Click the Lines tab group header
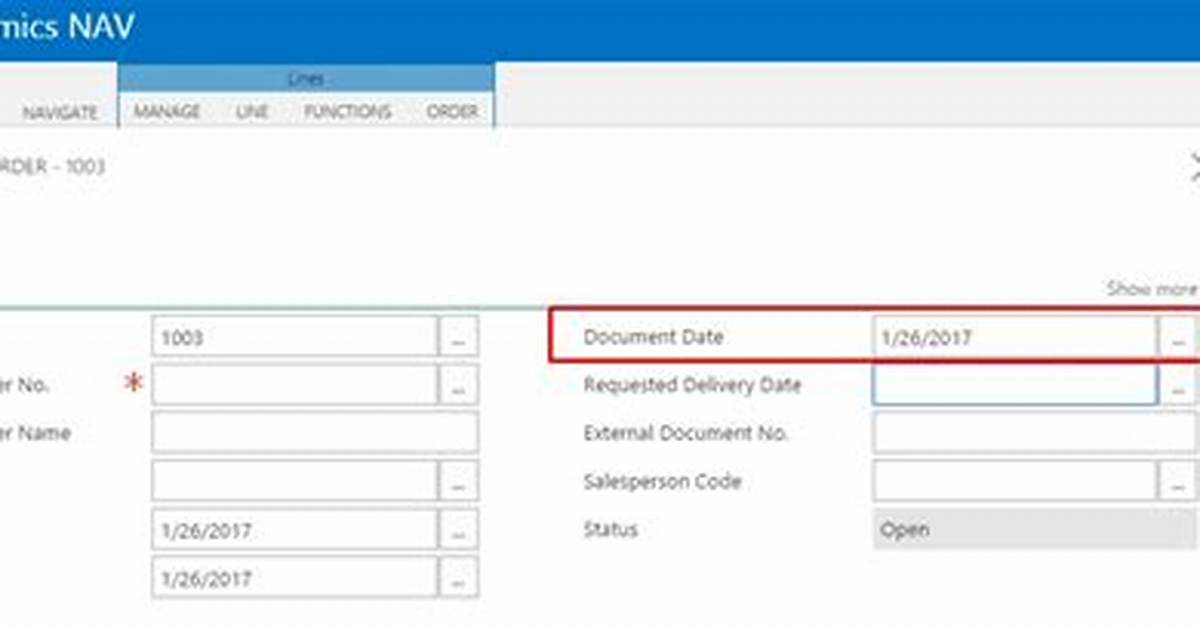The image size is (1200, 628). point(306,78)
